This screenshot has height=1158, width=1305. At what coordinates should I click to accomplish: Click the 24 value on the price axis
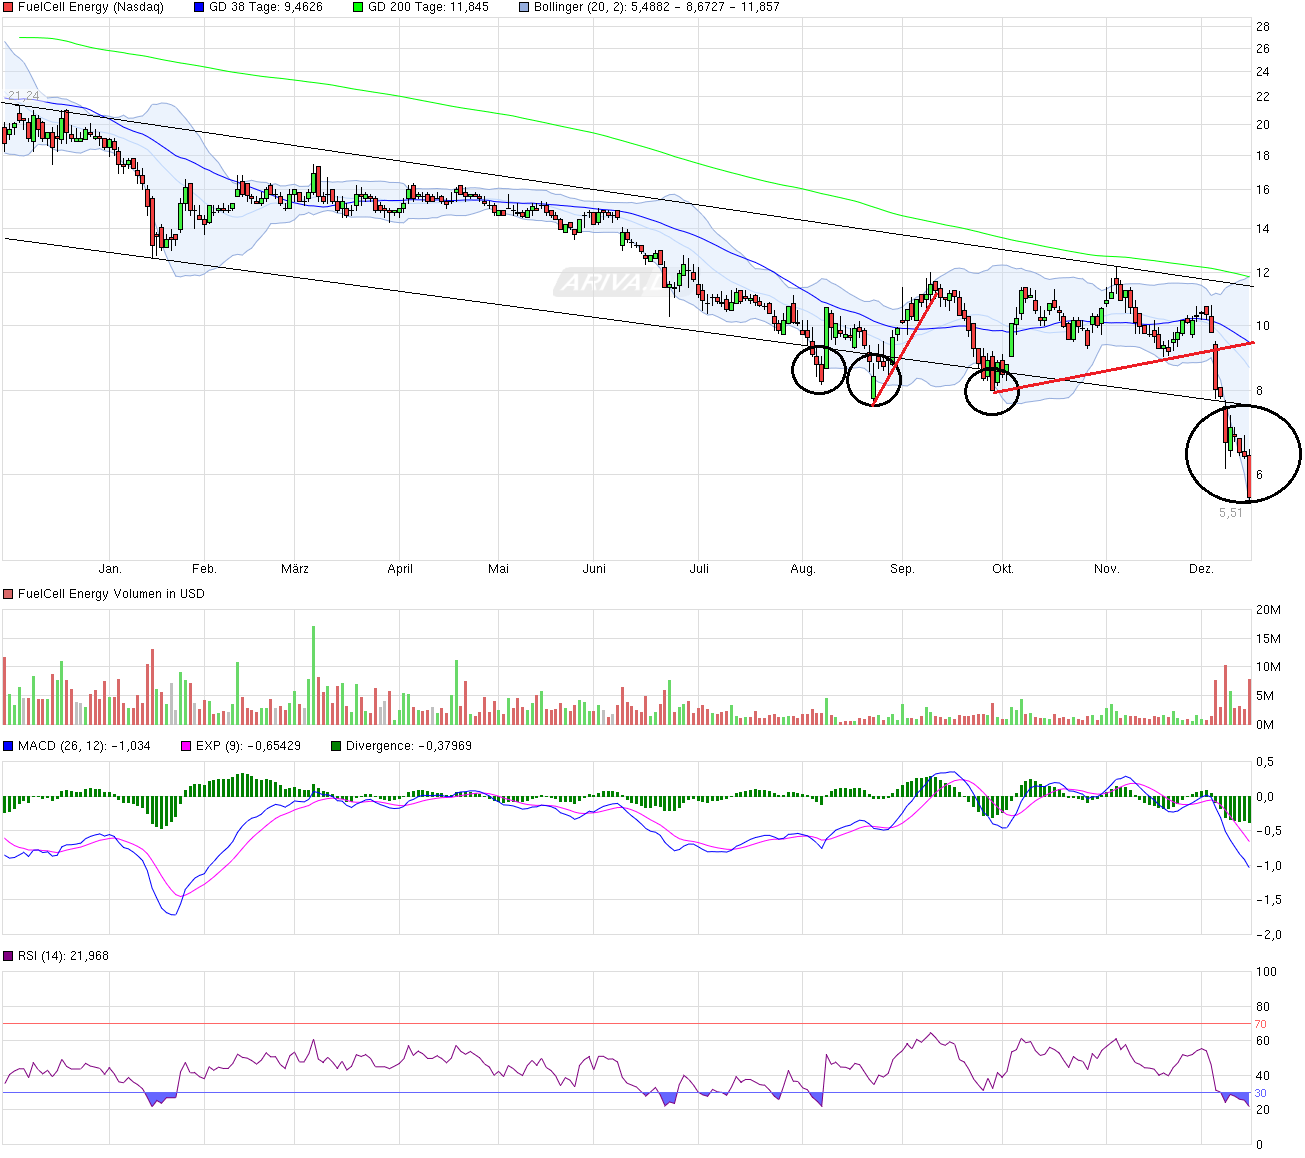coord(1263,72)
